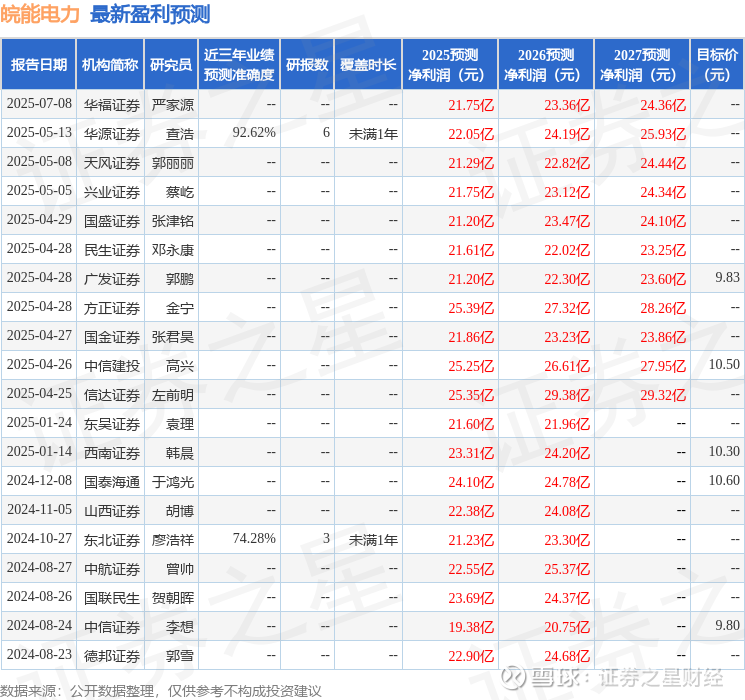Screen dimensions: 745x700
Task: Select date cell 2025-01-24
Action: (39, 422)
